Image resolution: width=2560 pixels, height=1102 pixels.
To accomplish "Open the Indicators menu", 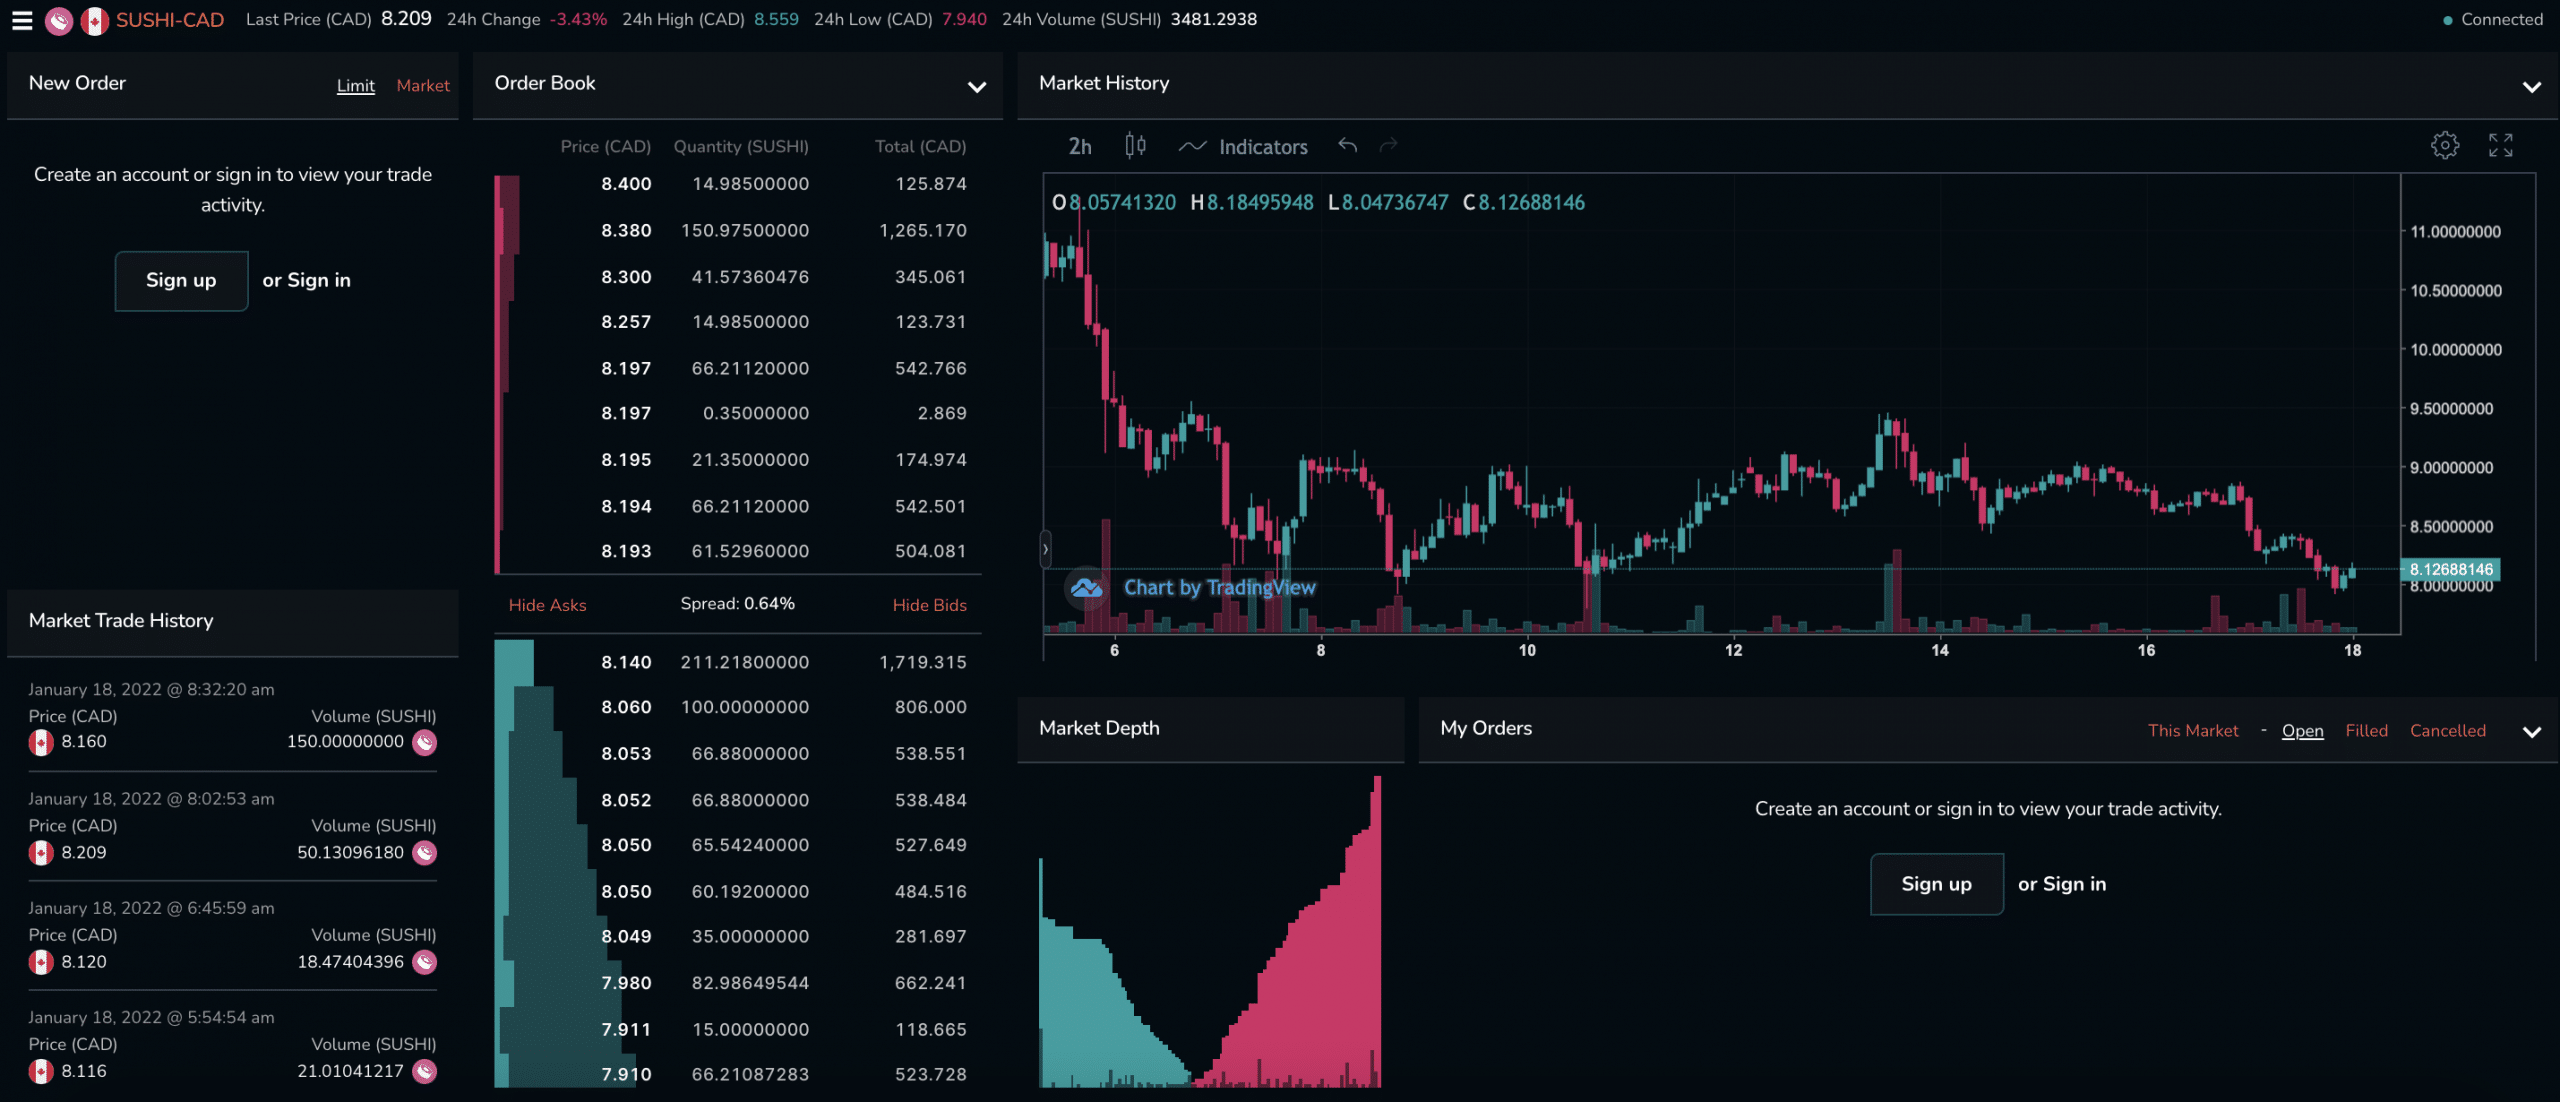I will click(1243, 147).
